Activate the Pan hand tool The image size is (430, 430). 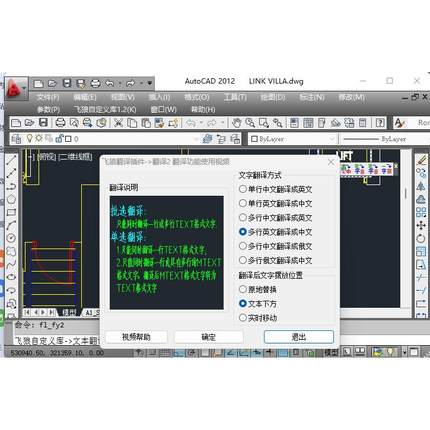pyautogui.click(x=237, y=123)
